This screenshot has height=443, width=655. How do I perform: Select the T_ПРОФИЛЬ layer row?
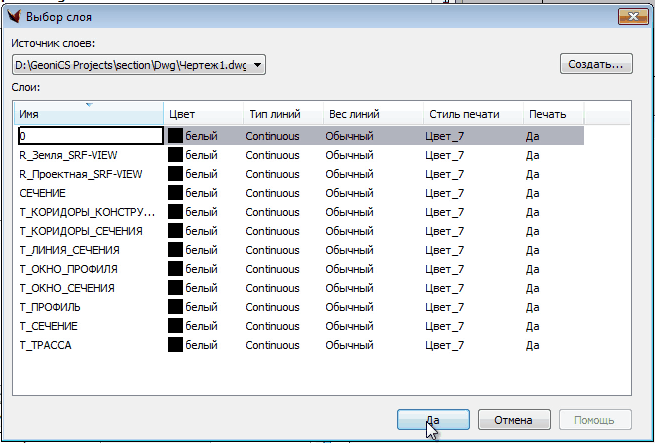[50, 307]
